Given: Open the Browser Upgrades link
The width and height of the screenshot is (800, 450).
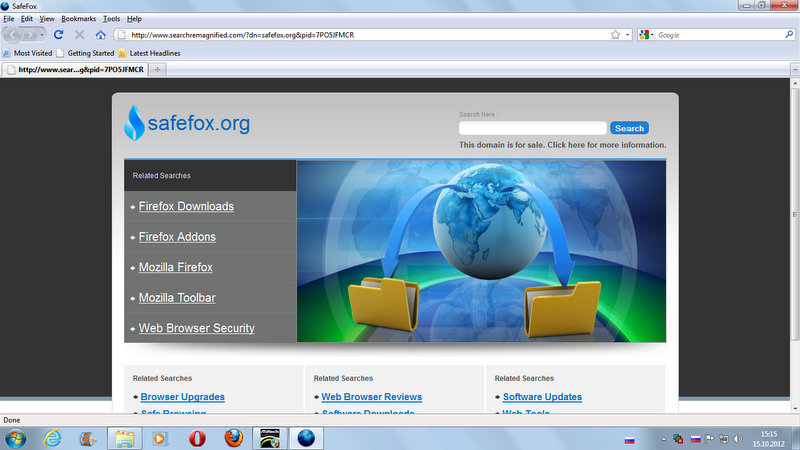Looking at the screenshot, I should click(x=183, y=396).
